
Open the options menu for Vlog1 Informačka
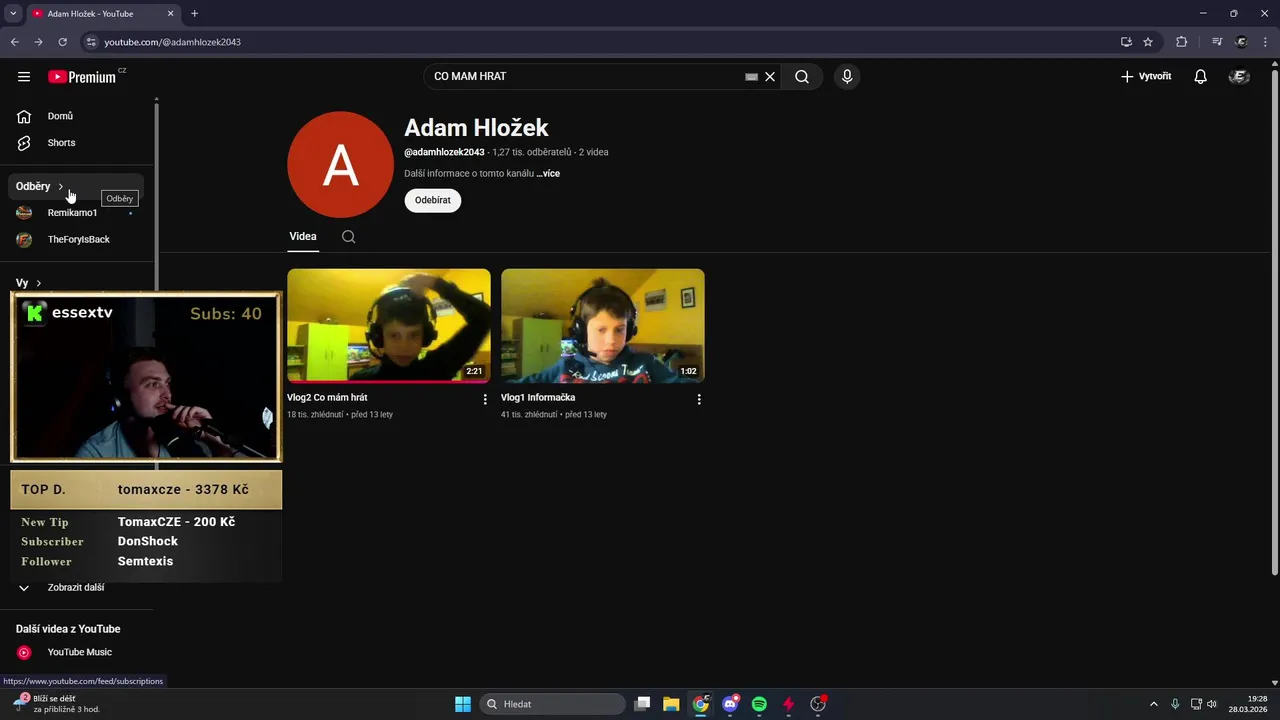(699, 400)
